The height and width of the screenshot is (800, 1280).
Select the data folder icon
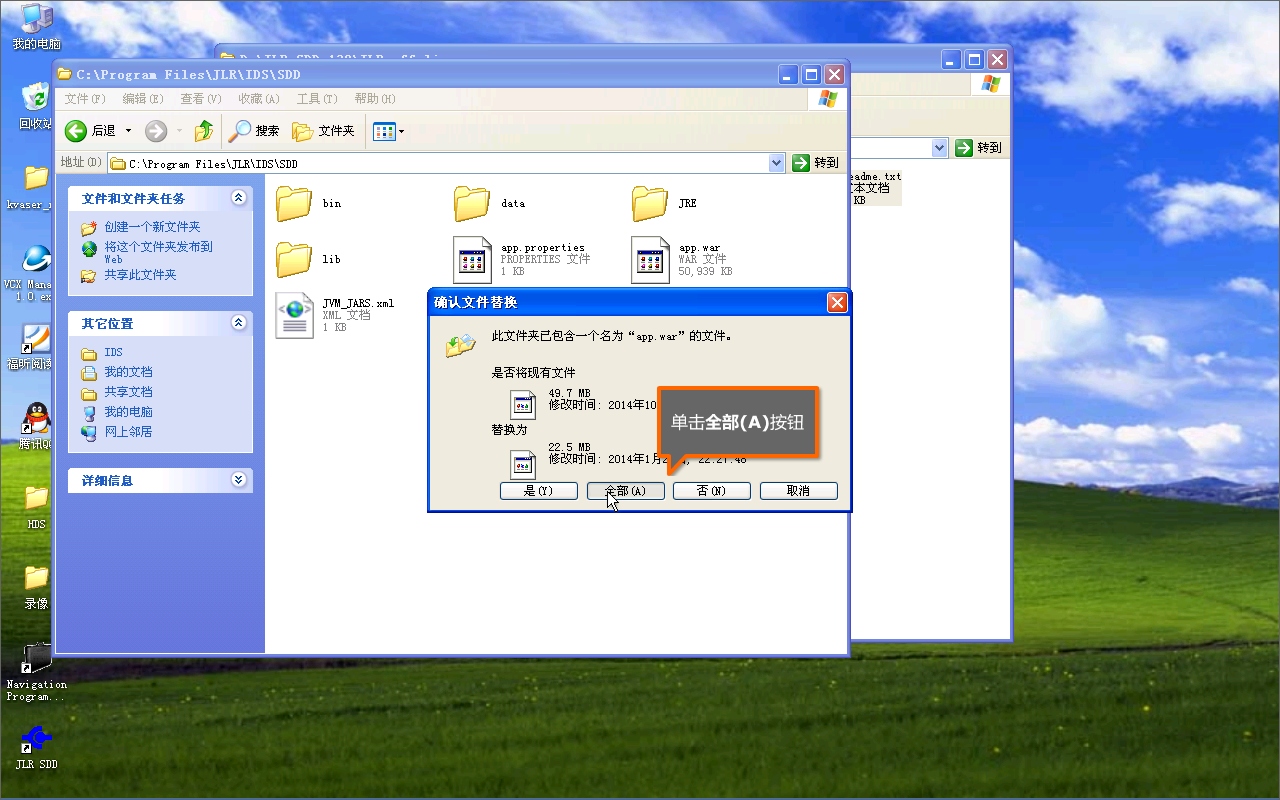pos(472,203)
